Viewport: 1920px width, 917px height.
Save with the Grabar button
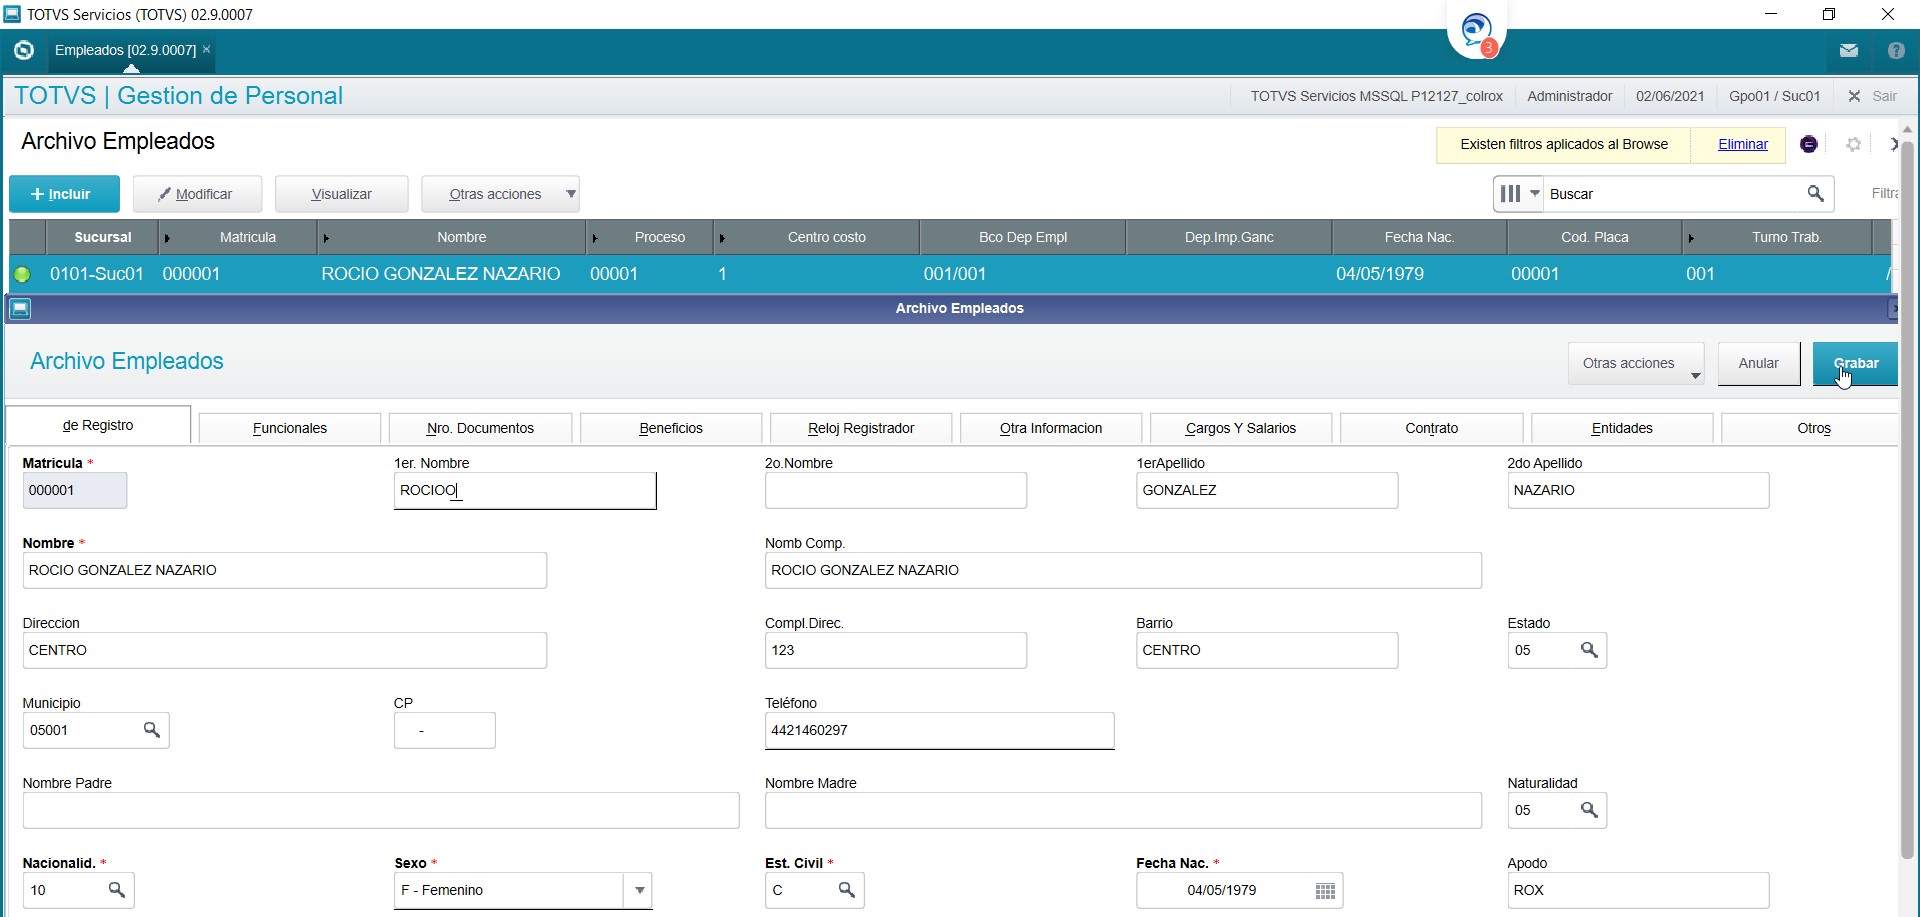(x=1855, y=364)
